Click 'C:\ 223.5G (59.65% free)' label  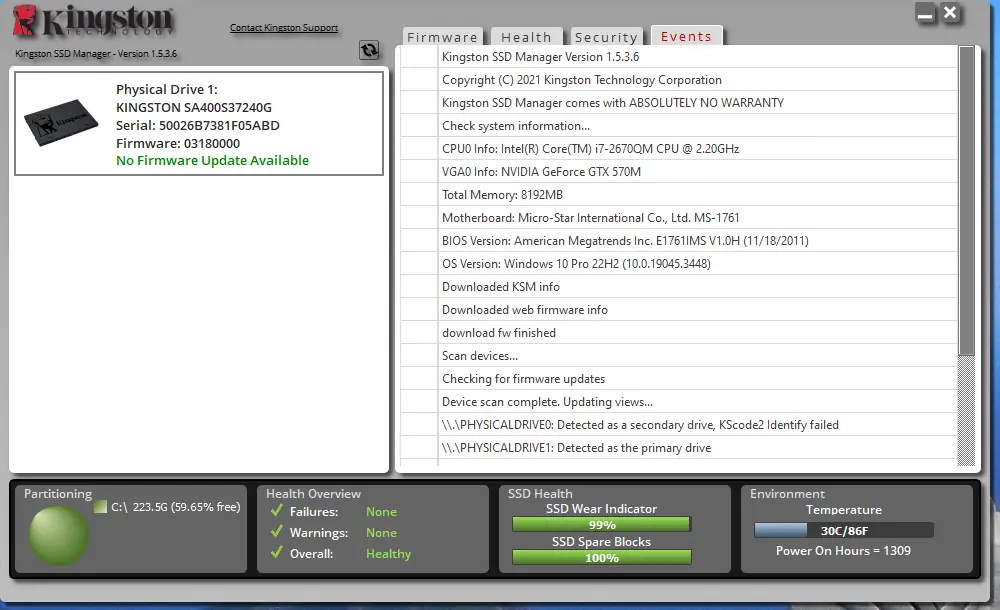[176, 507]
